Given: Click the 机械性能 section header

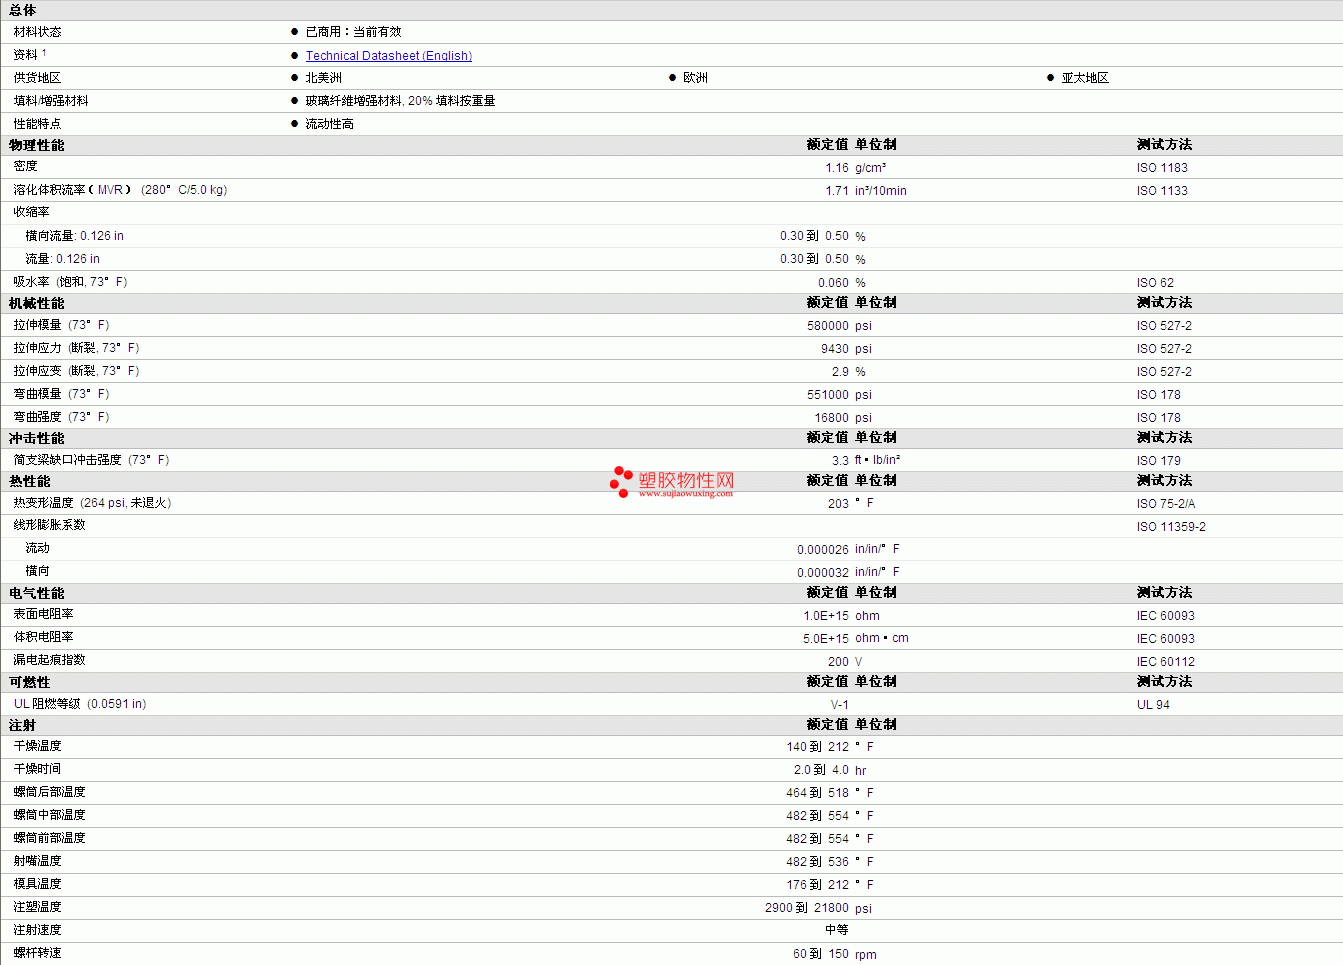Looking at the screenshot, I should click(37, 303).
